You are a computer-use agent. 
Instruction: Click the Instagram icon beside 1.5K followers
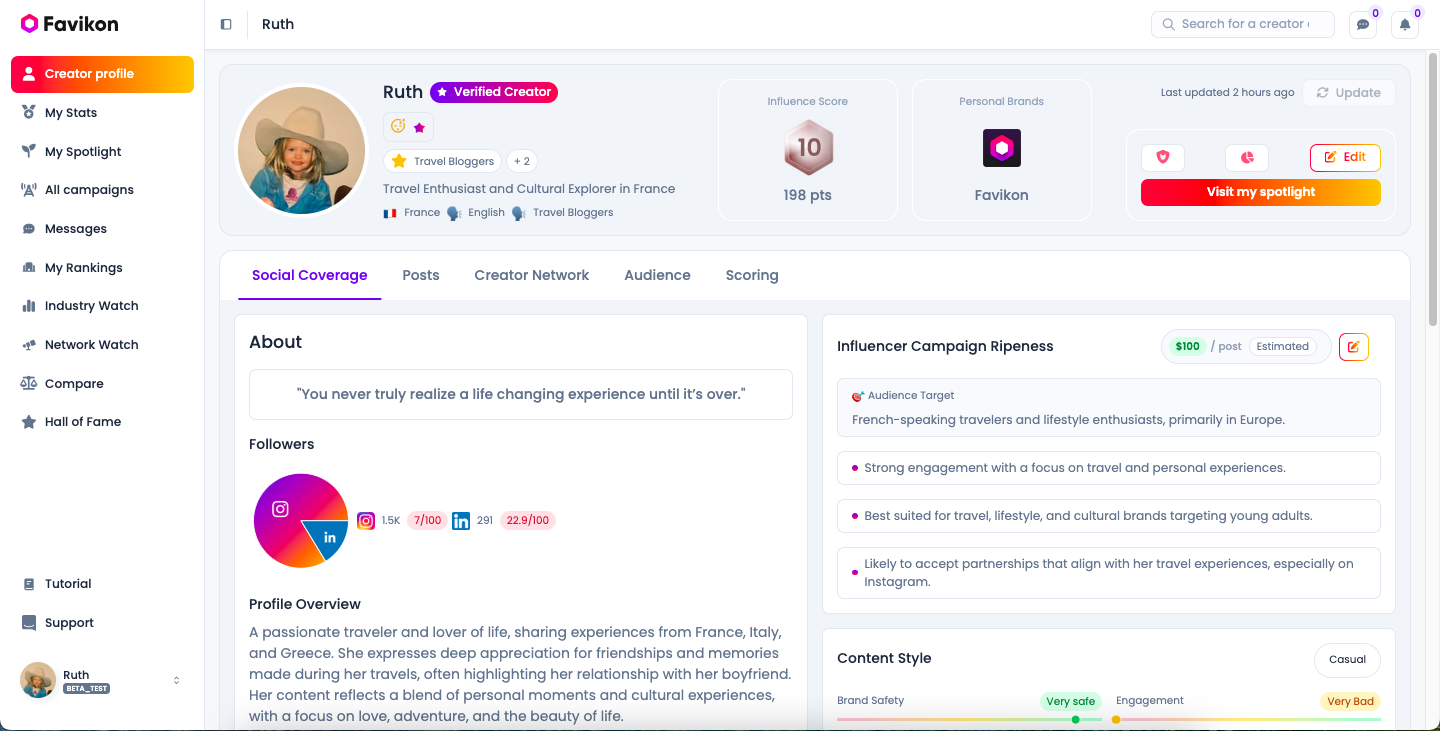tap(366, 520)
